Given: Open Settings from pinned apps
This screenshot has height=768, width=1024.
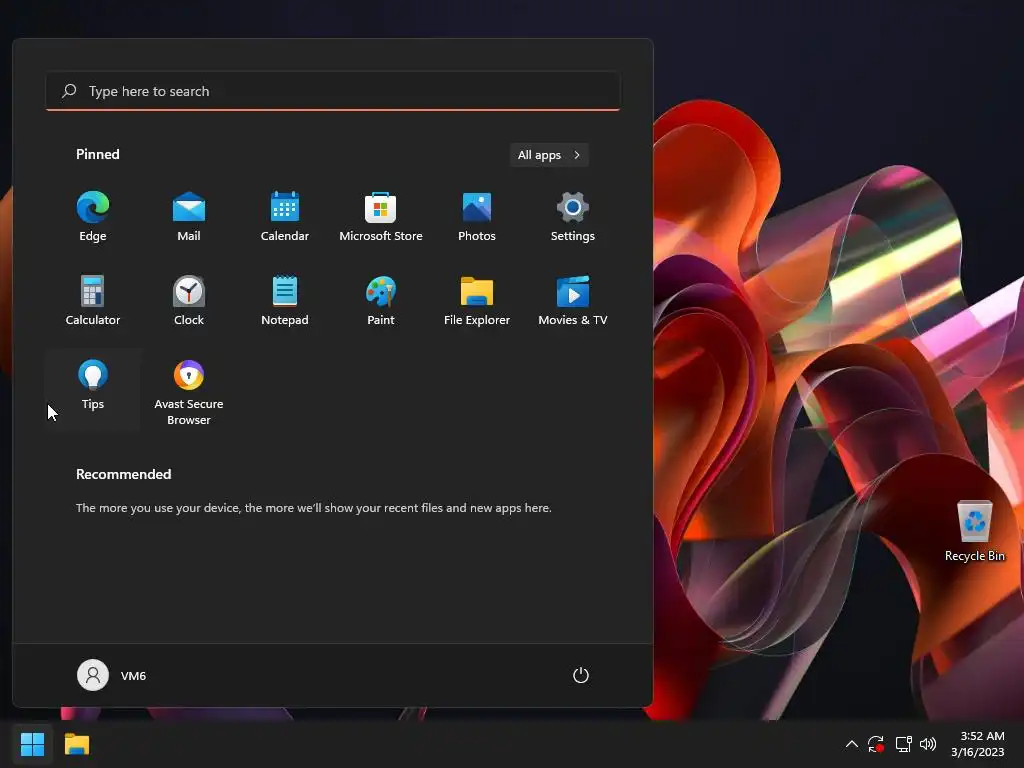Looking at the screenshot, I should [573, 217].
